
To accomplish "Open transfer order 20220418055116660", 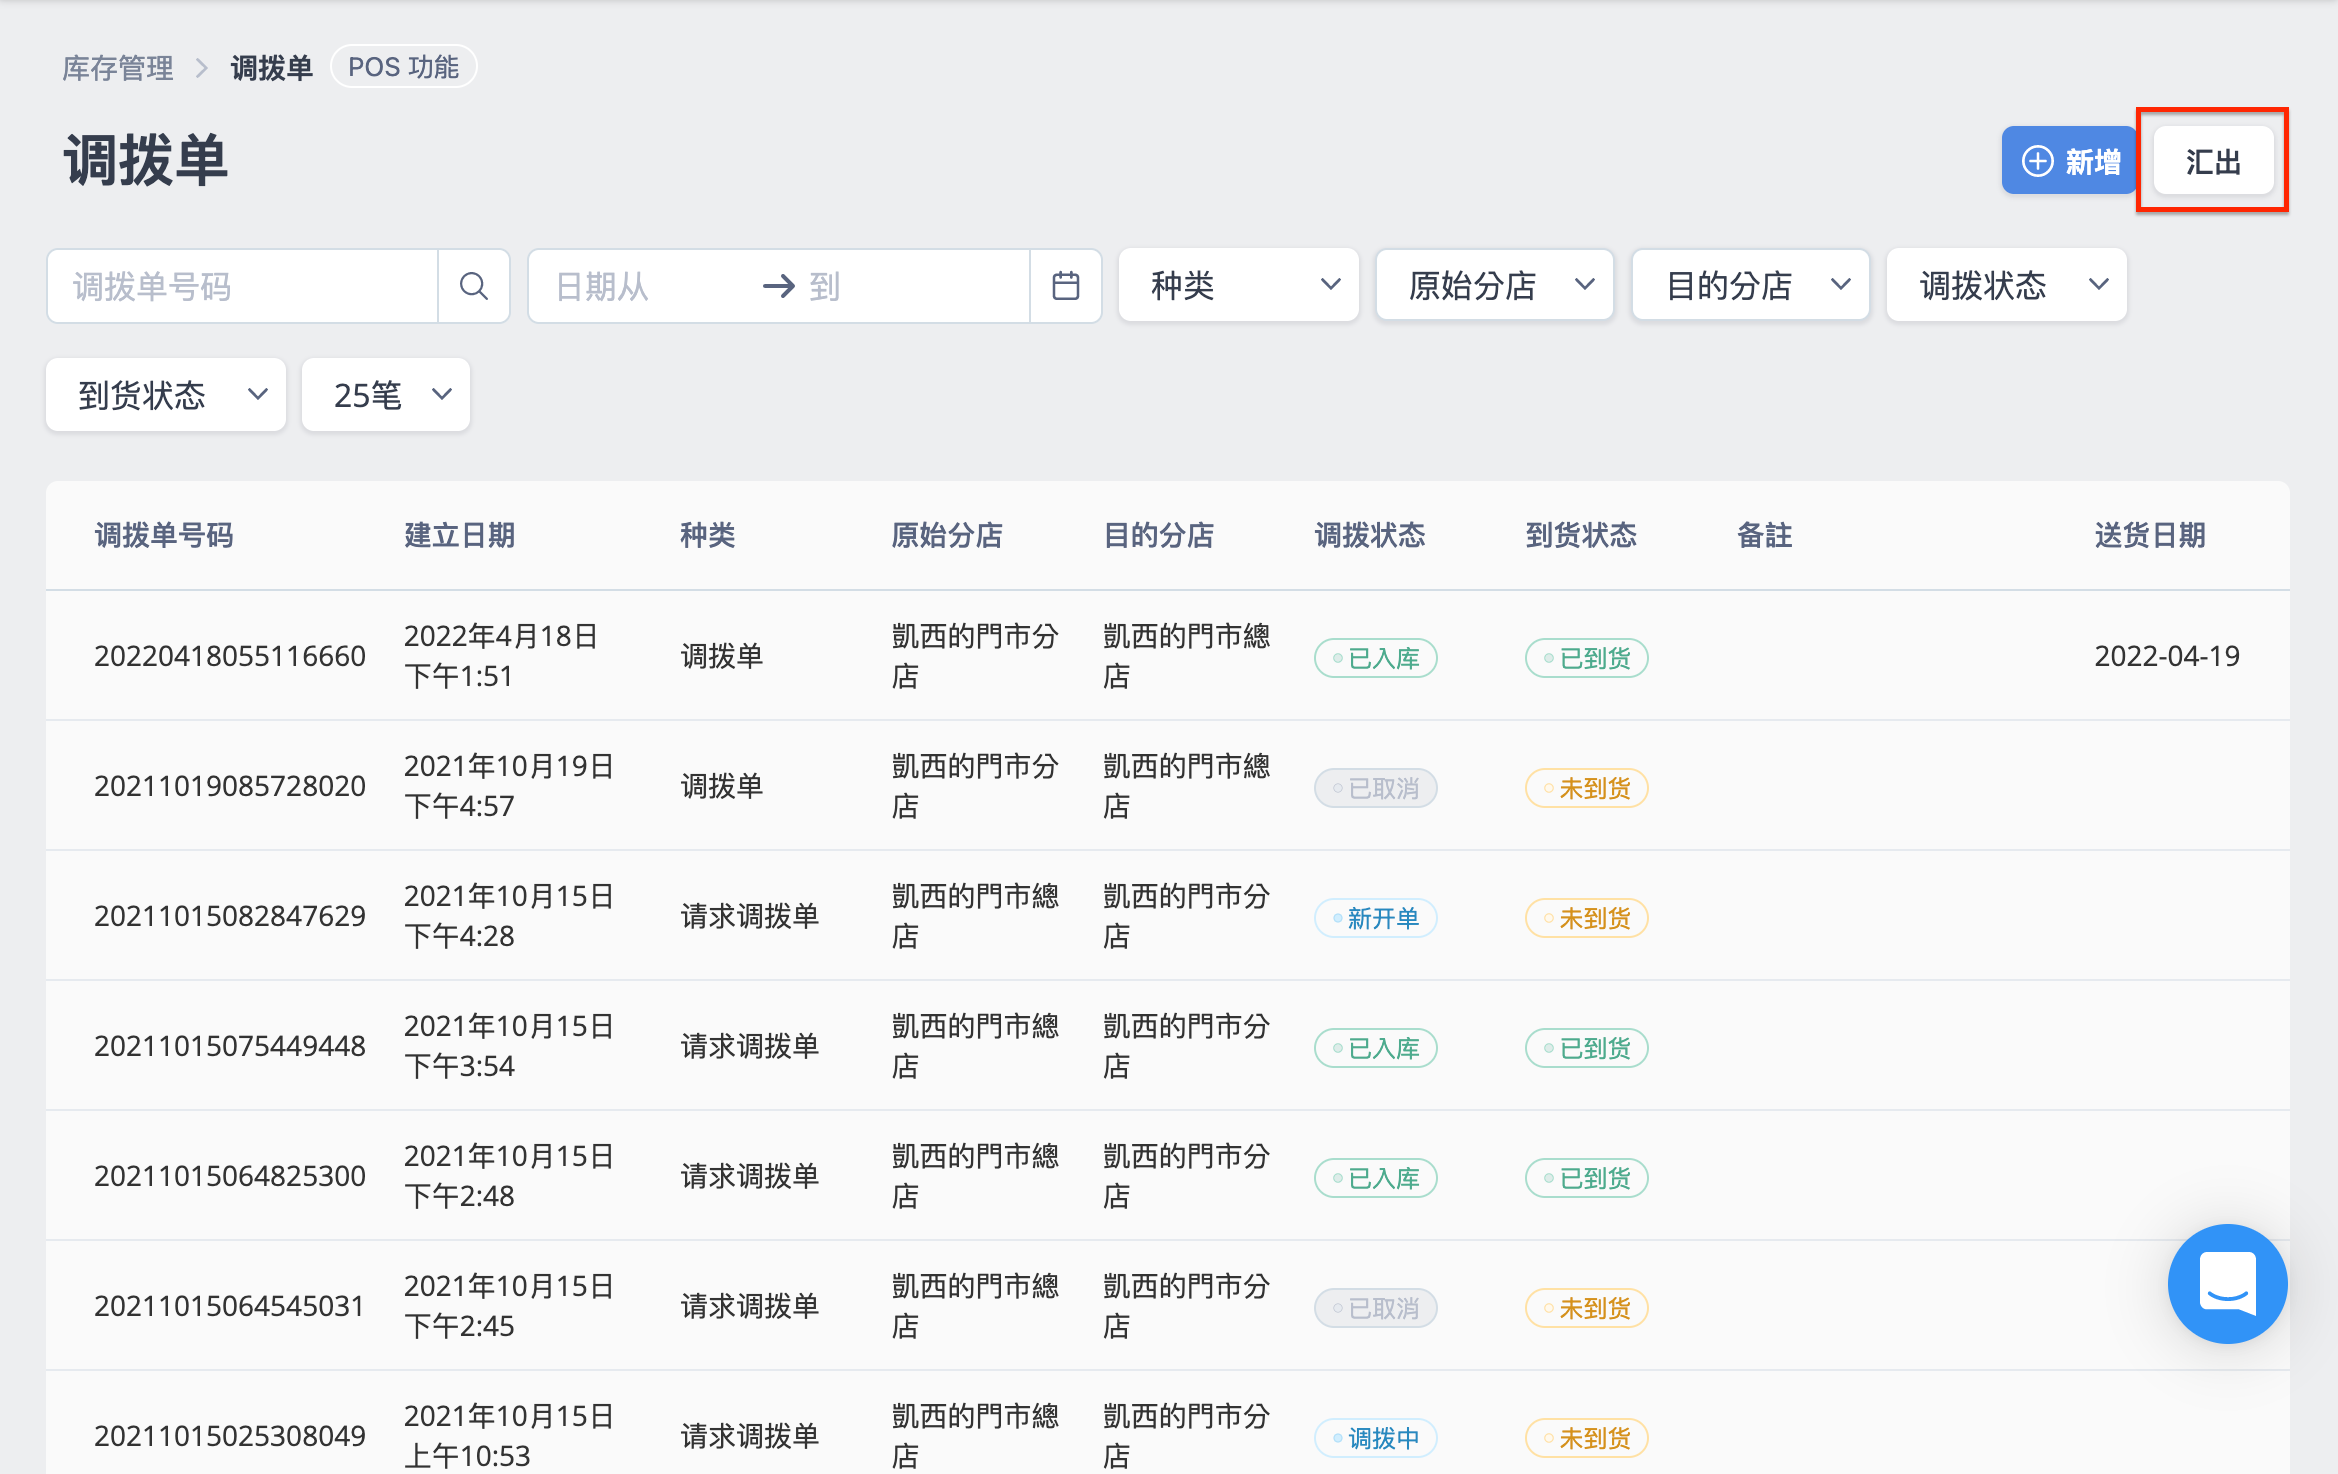I will [x=230, y=656].
